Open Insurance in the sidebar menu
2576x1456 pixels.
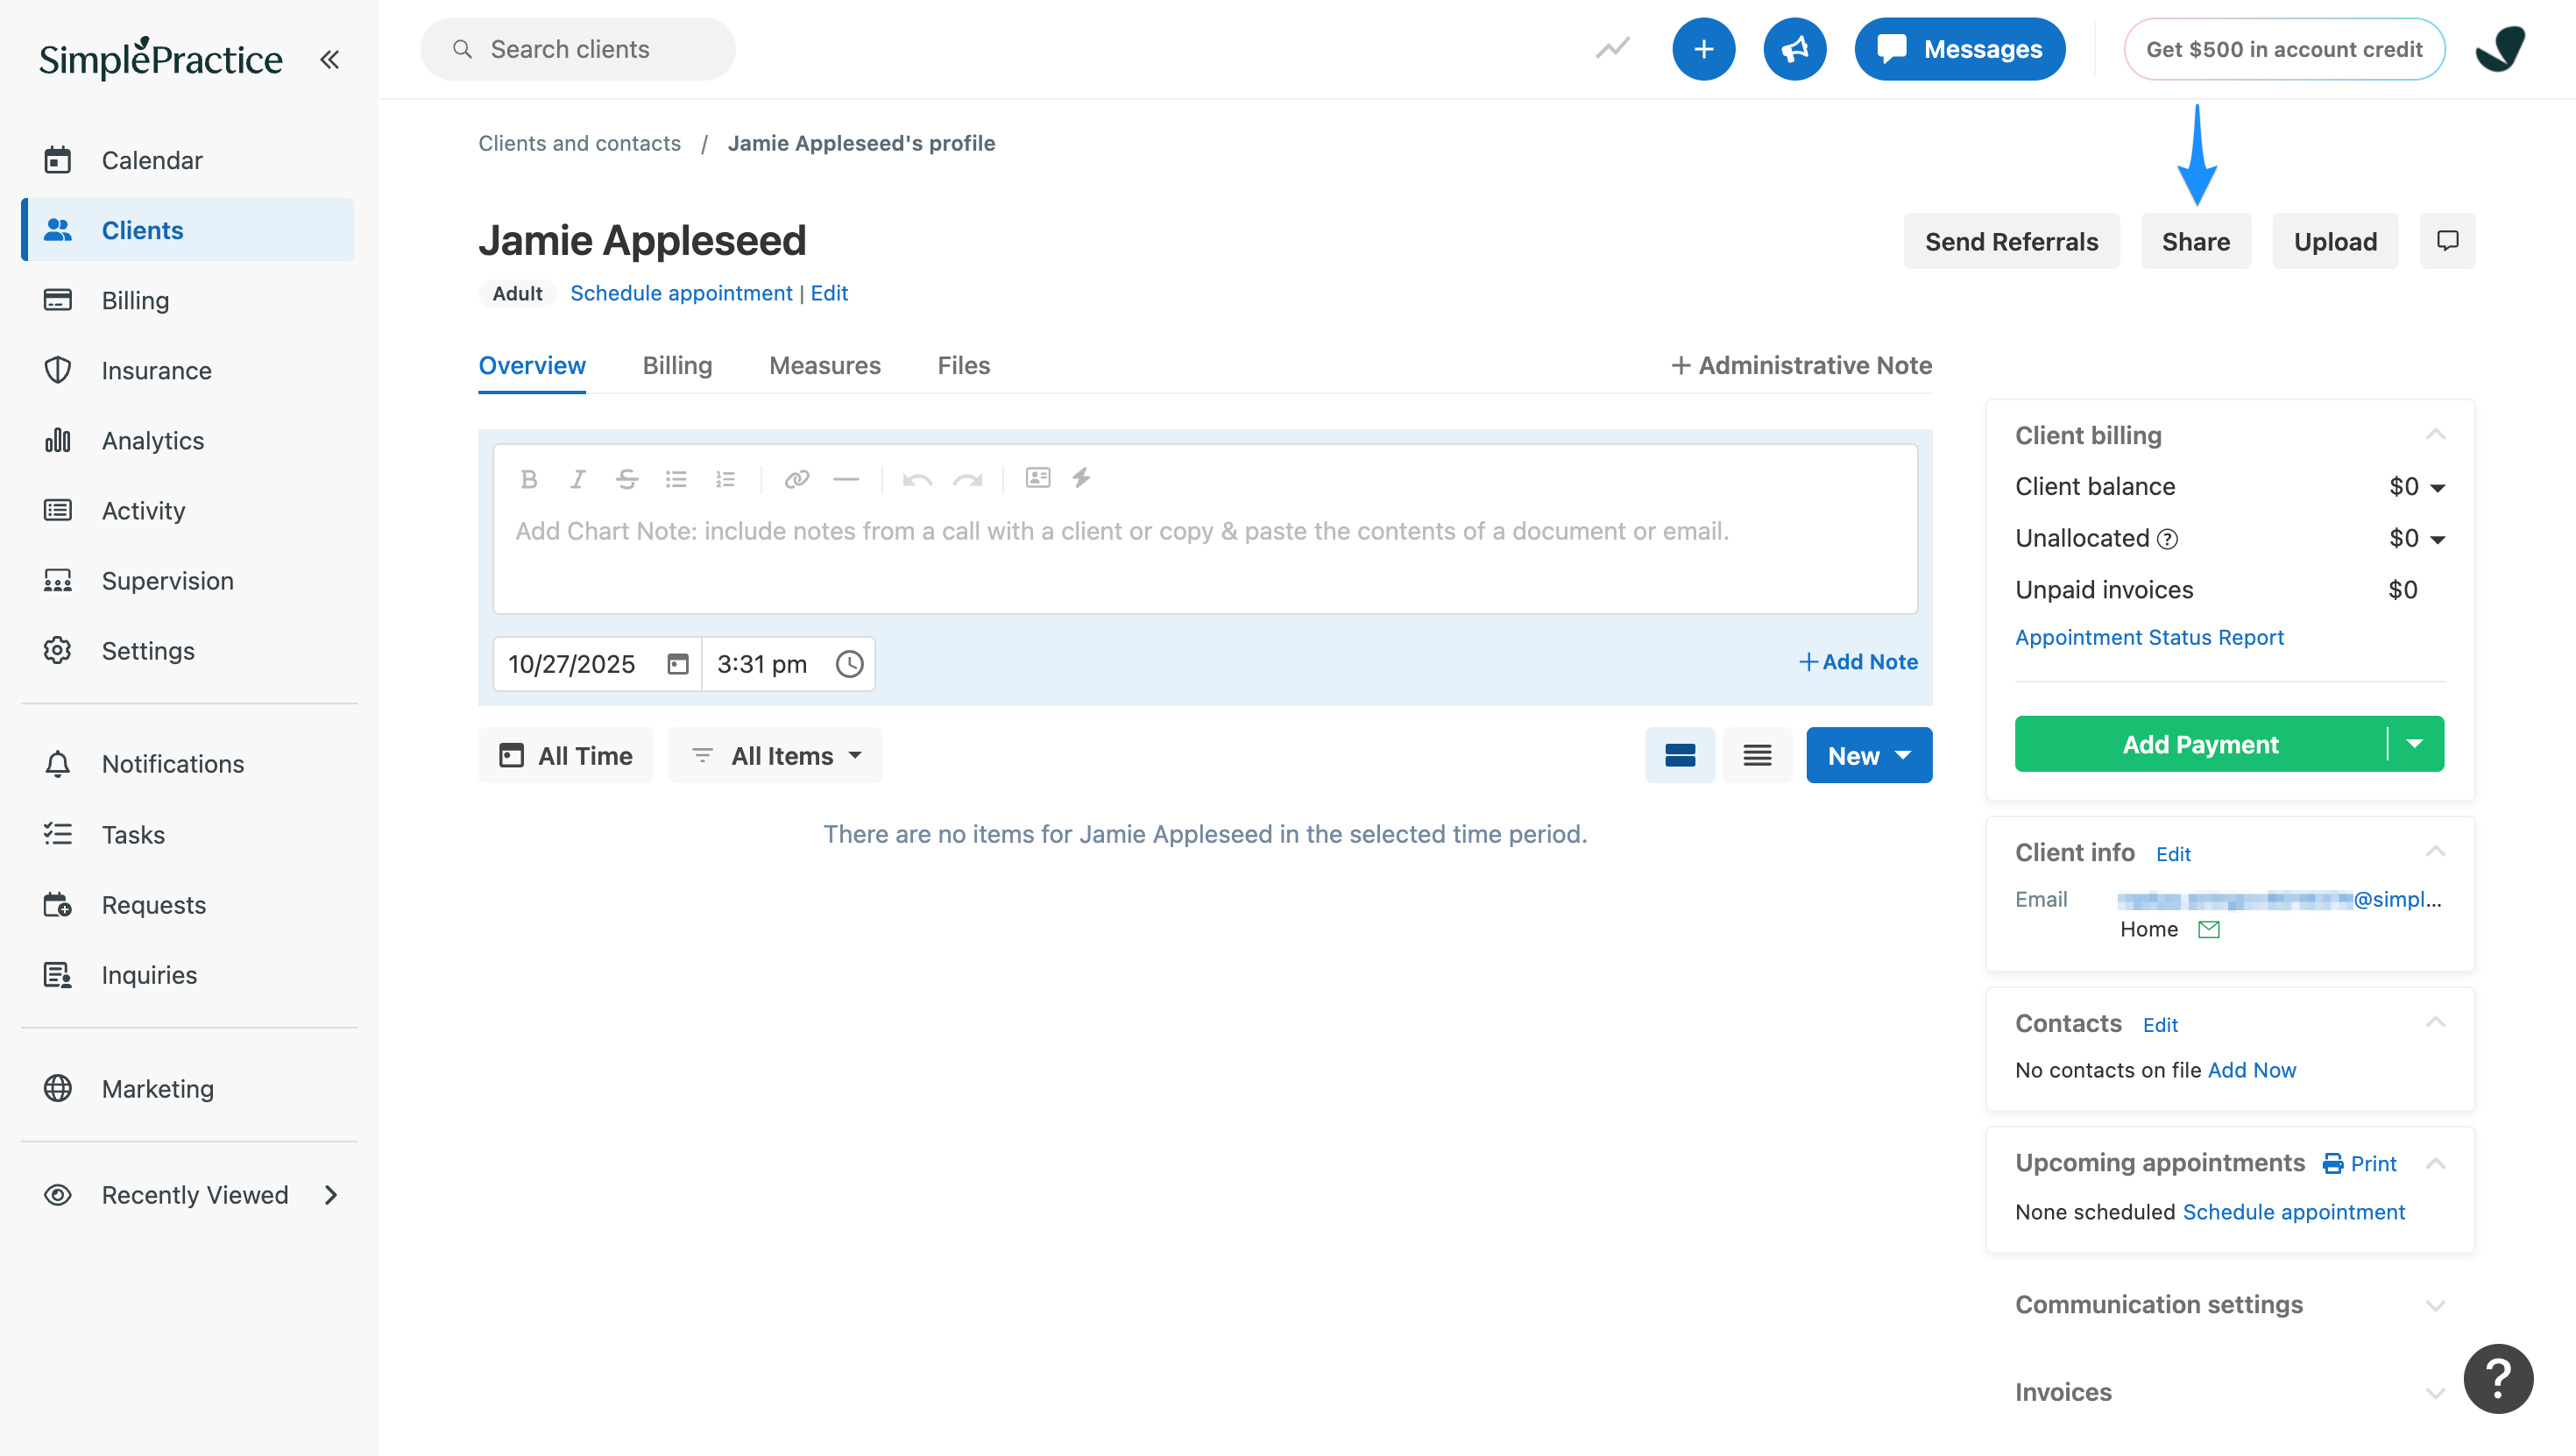(x=156, y=370)
